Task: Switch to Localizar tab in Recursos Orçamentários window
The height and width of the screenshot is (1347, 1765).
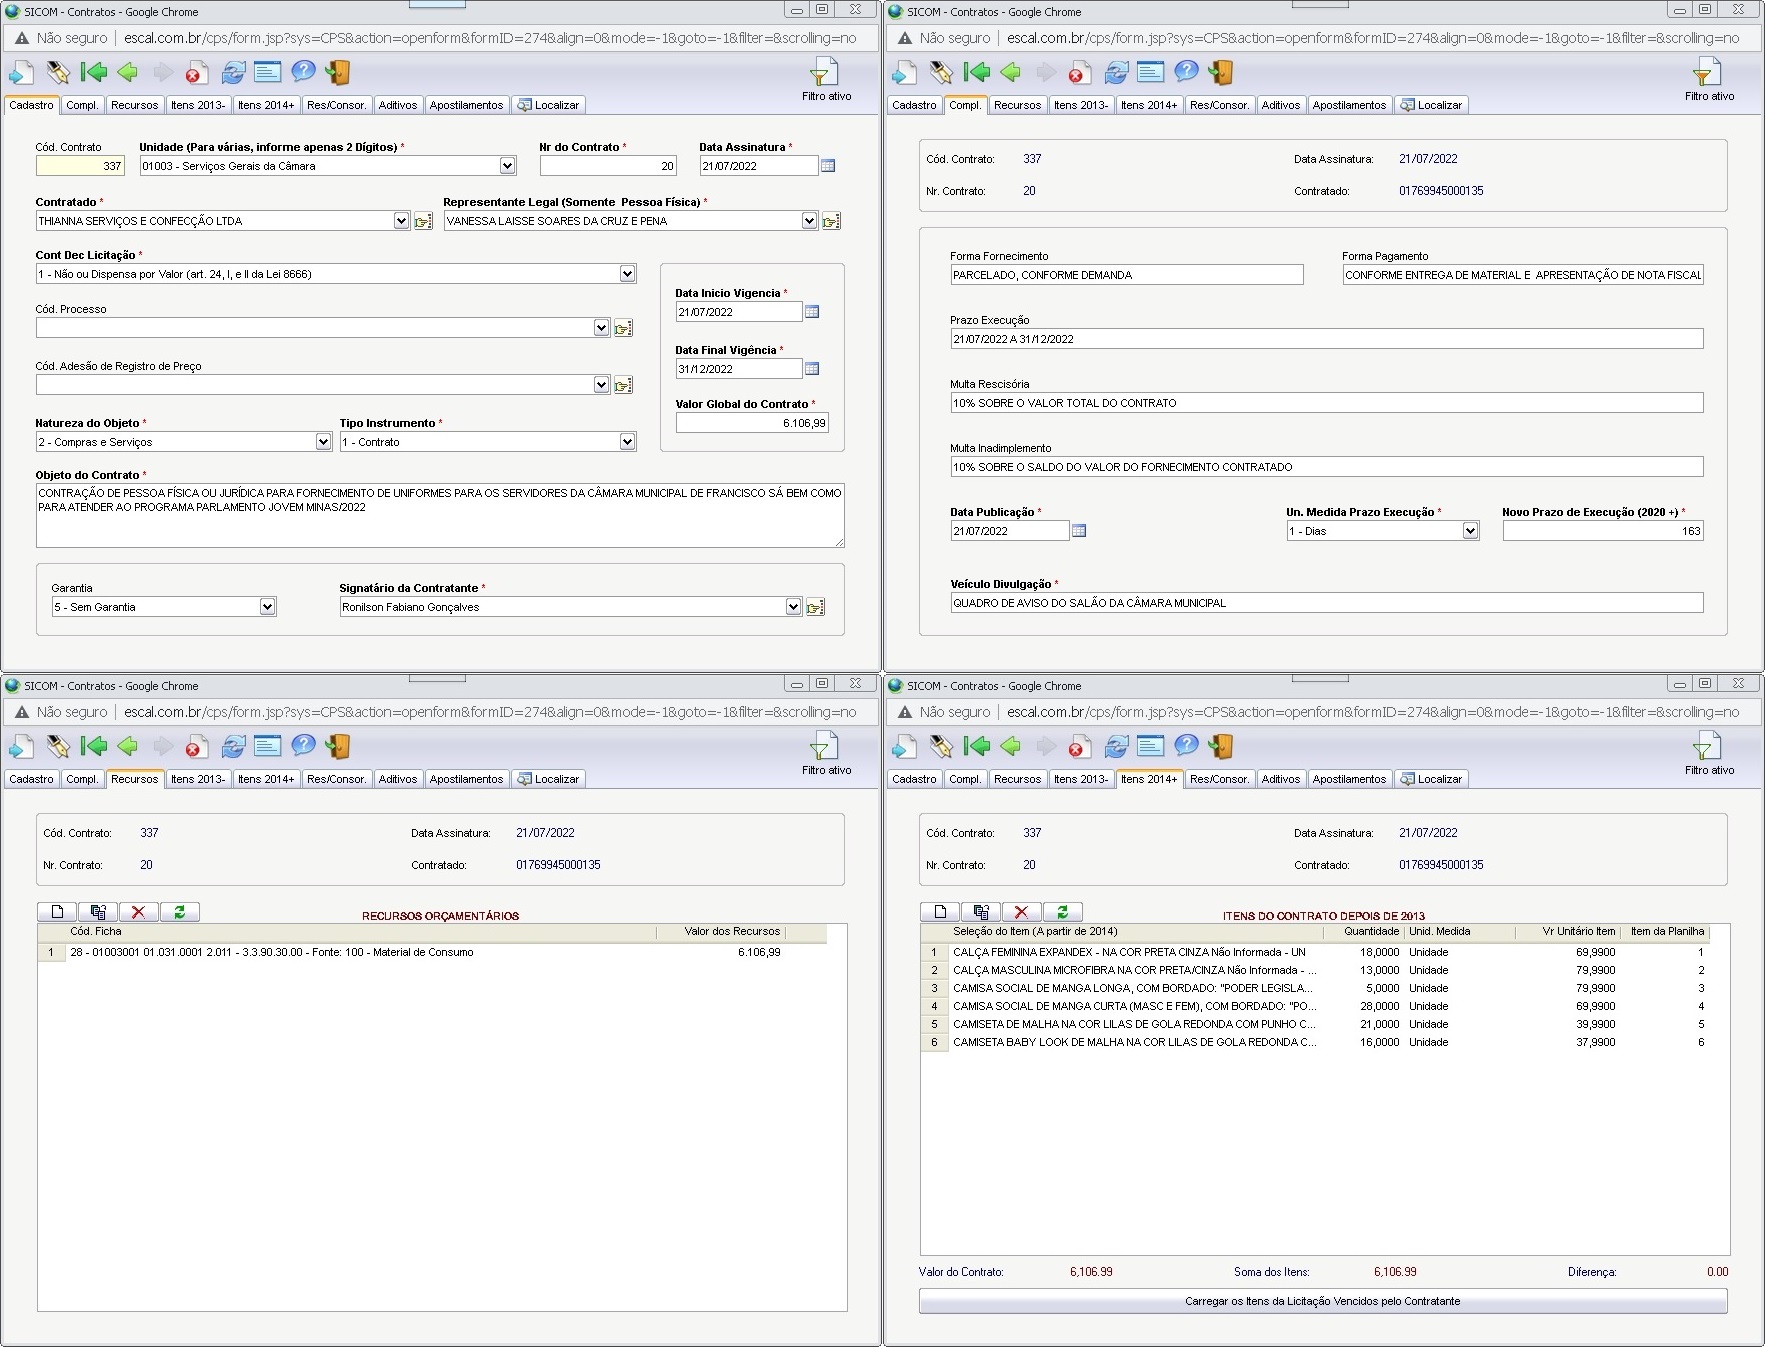Action: (x=548, y=779)
